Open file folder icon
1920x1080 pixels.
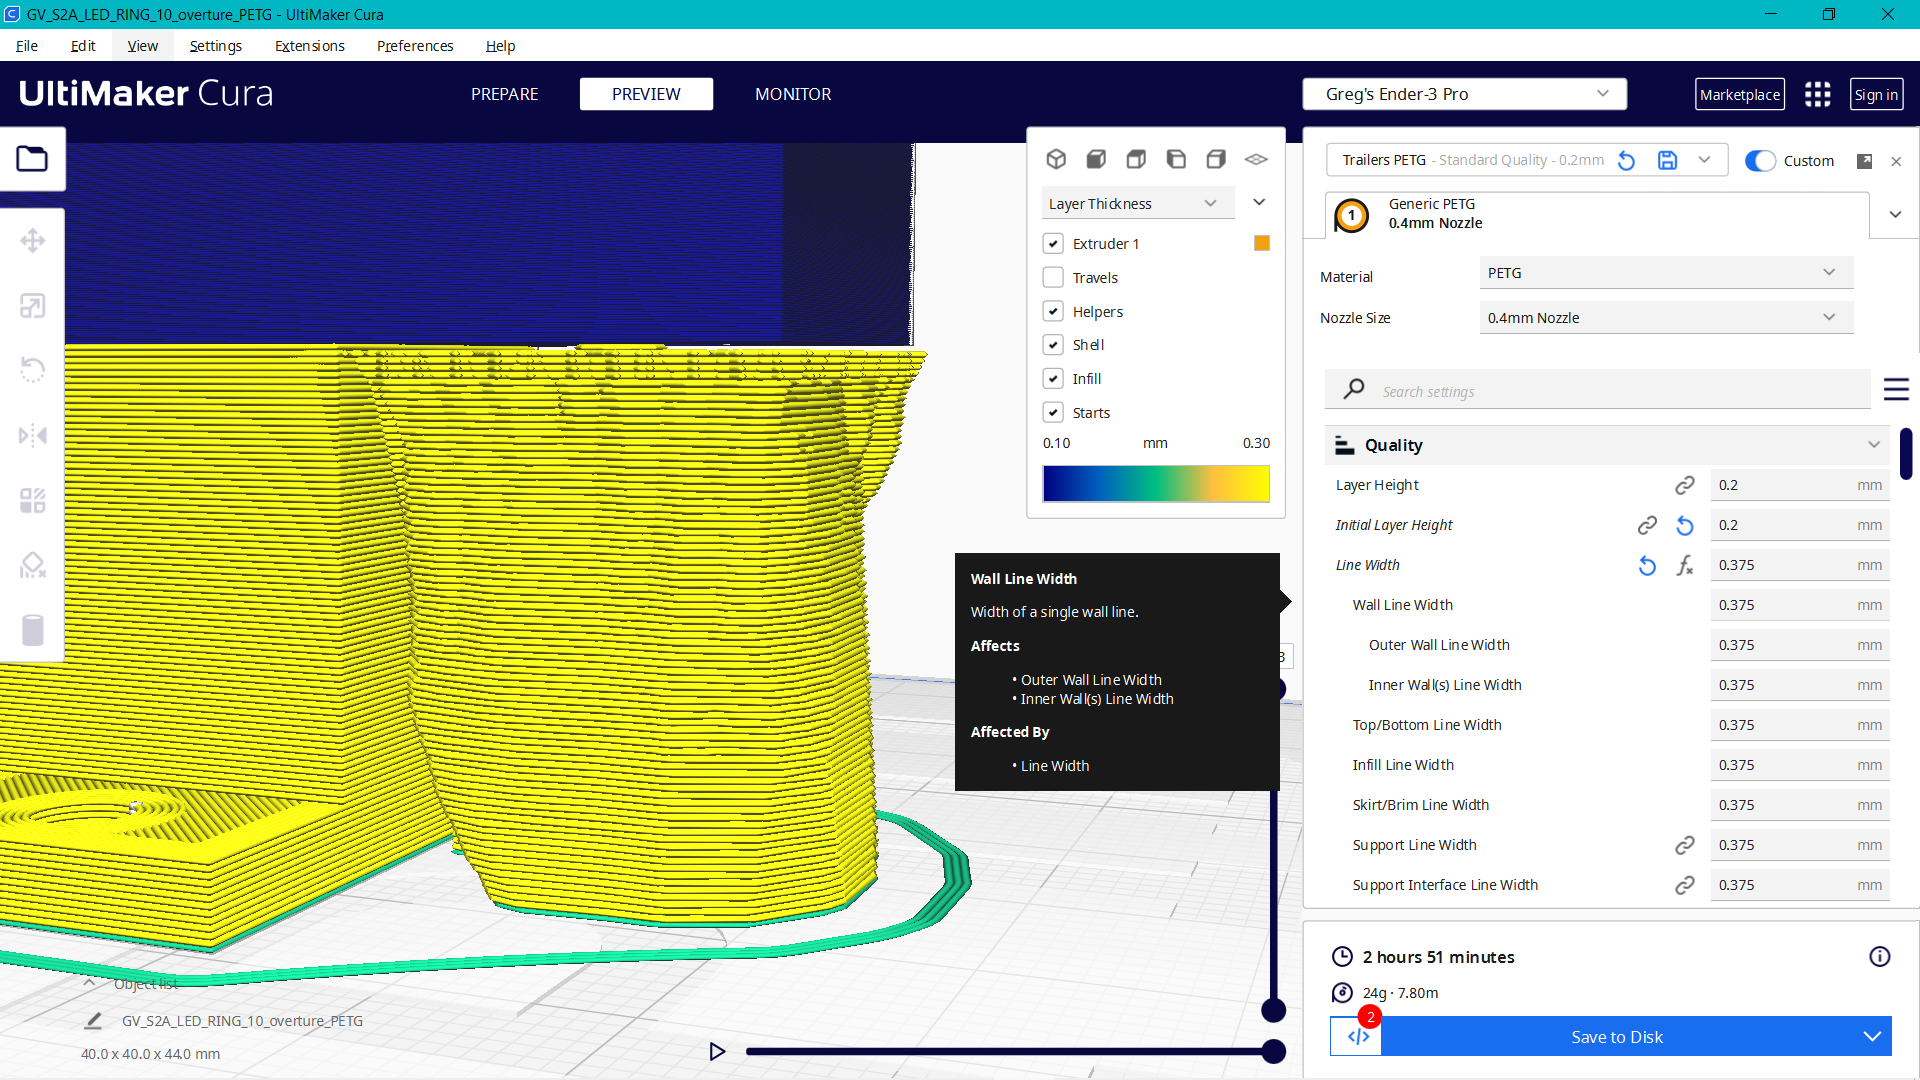[x=32, y=159]
